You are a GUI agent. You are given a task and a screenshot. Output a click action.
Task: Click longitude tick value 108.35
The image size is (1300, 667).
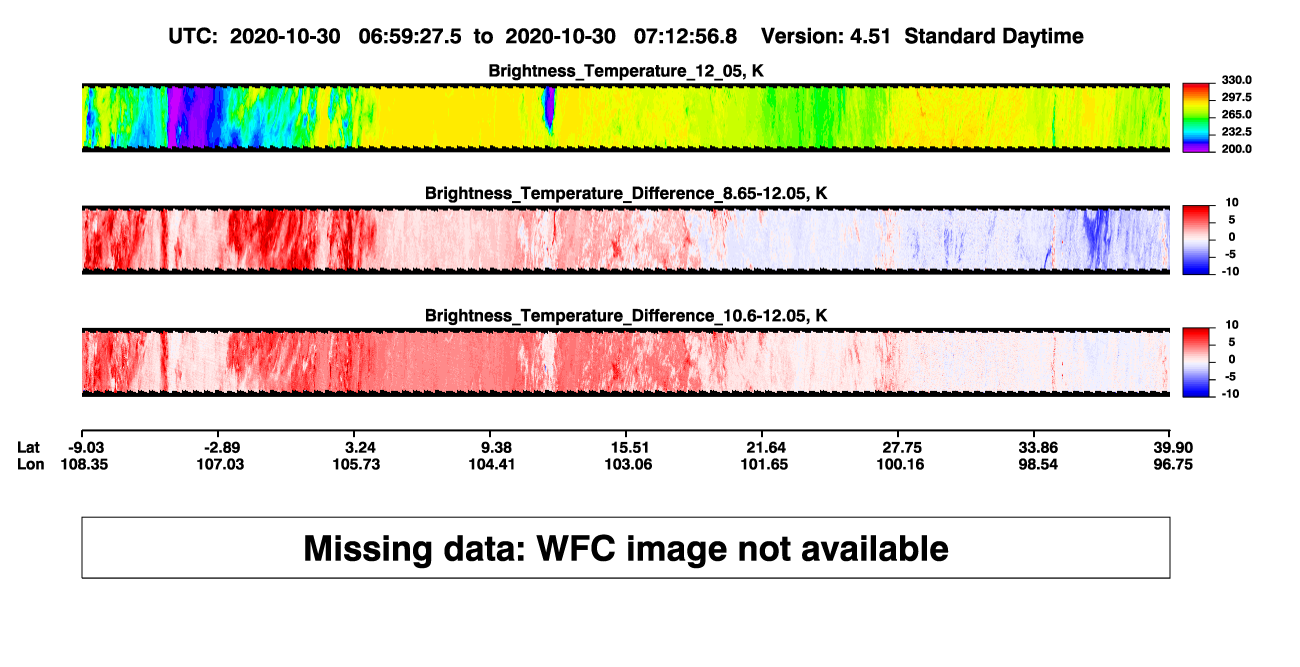(82, 464)
